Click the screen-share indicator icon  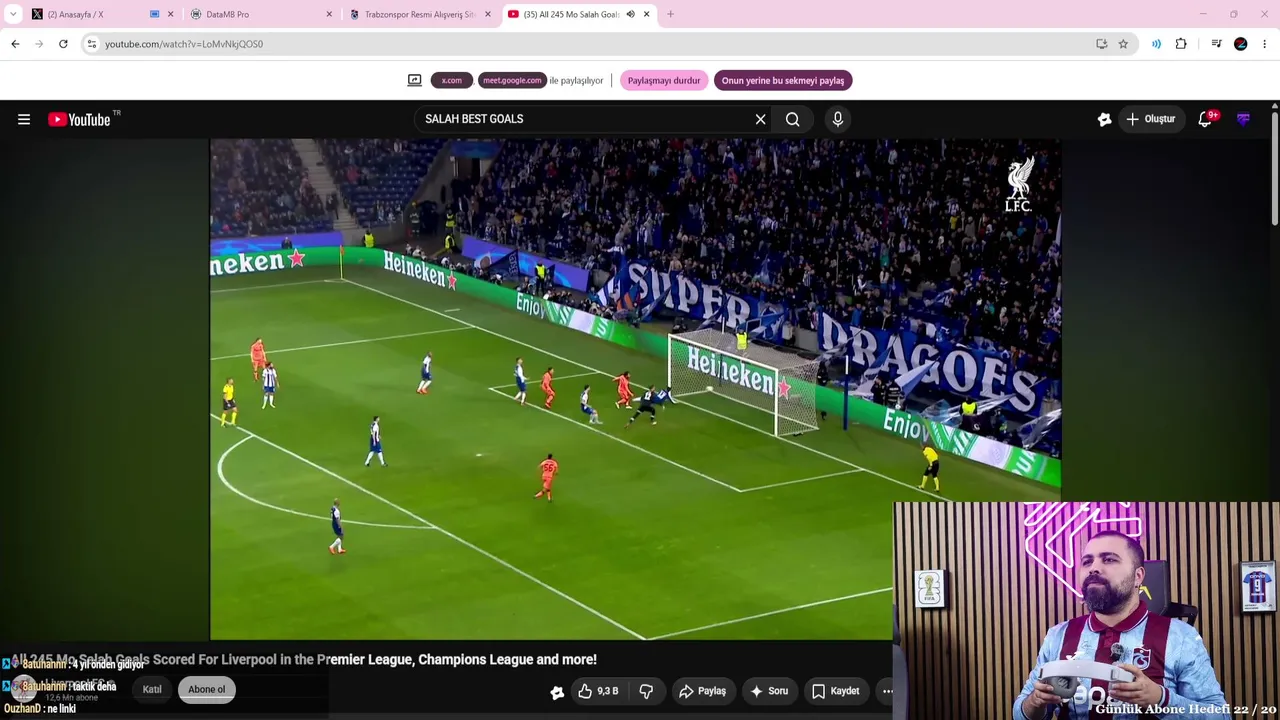[414, 80]
